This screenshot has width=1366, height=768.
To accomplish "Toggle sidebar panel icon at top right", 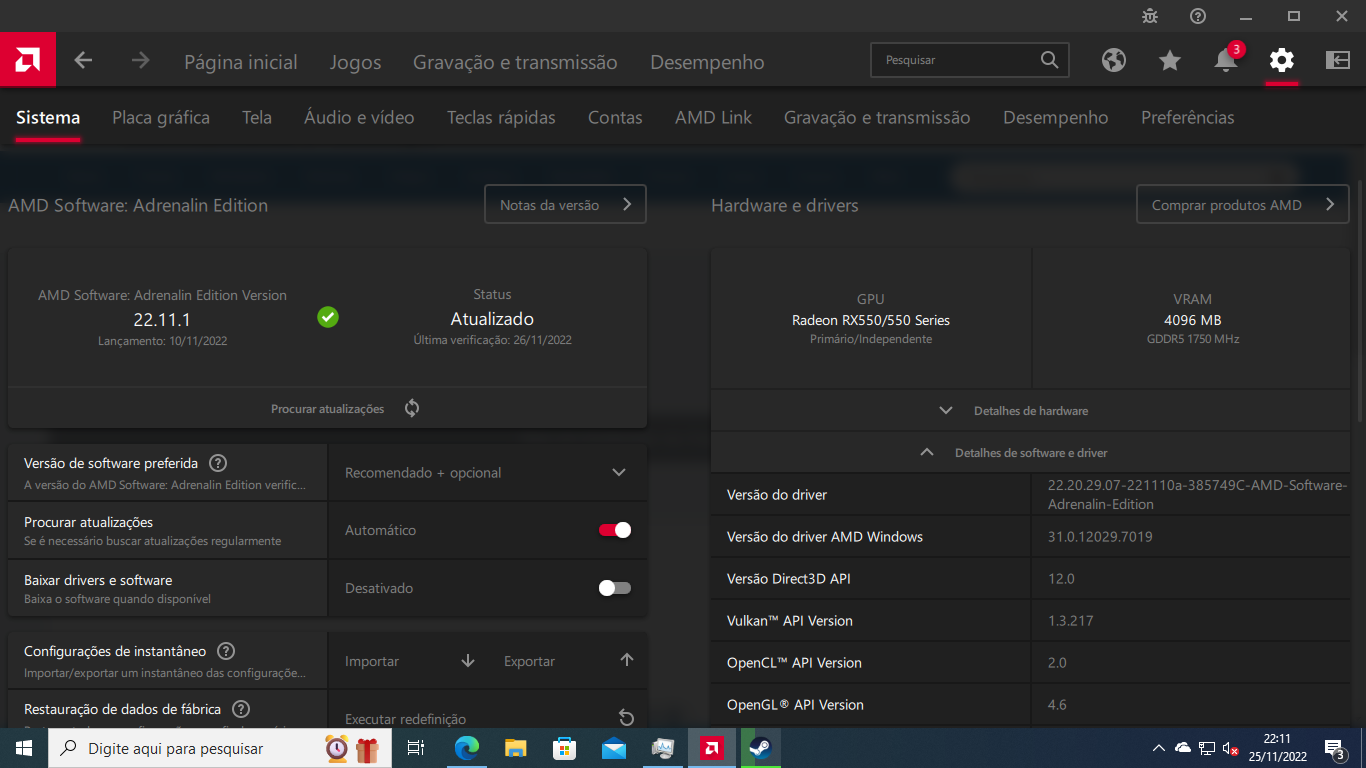I will 1338,60.
